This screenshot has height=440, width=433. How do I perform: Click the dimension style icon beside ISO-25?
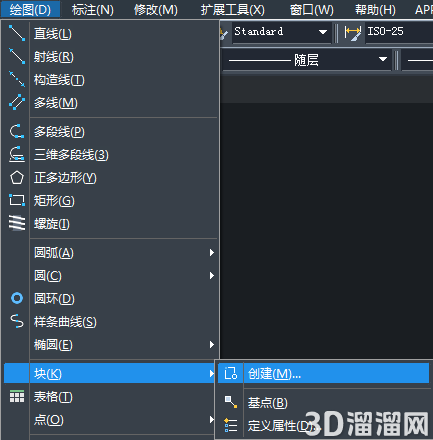353,33
